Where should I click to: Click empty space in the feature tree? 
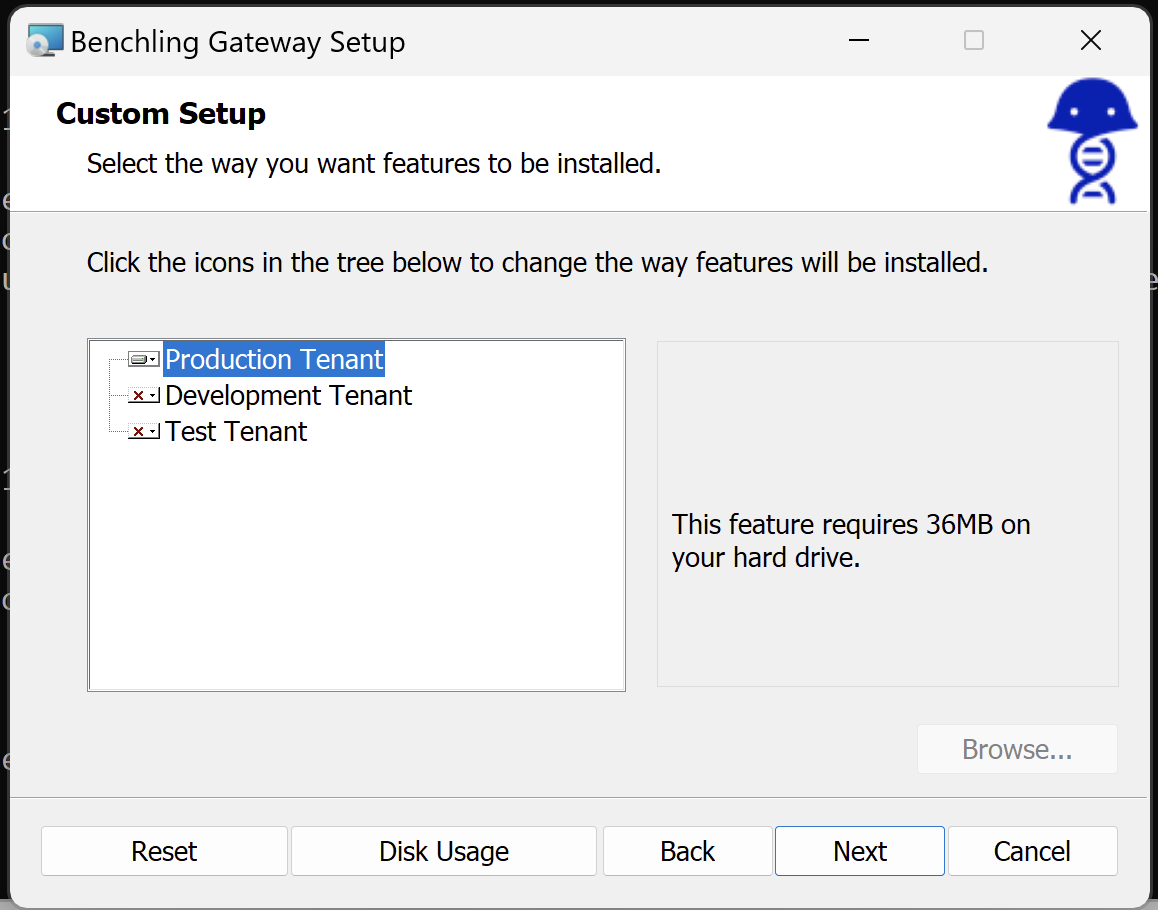[x=356, y=580]
